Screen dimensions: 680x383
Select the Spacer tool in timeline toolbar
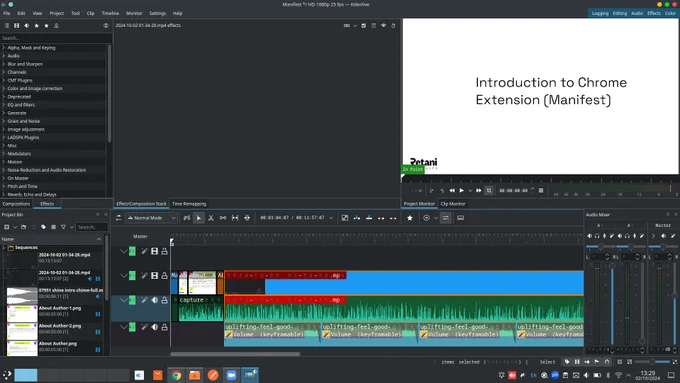click(x=223, y=218)
